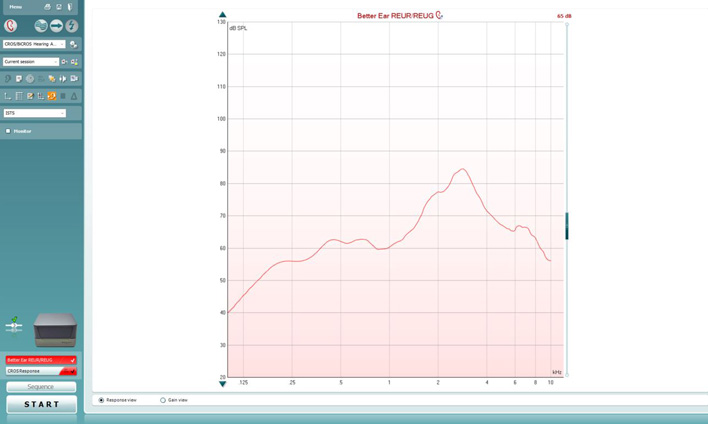This screenshot has width=708, height=424.
Task: Click the speaker arrows calibration icon
Action: 63,79
